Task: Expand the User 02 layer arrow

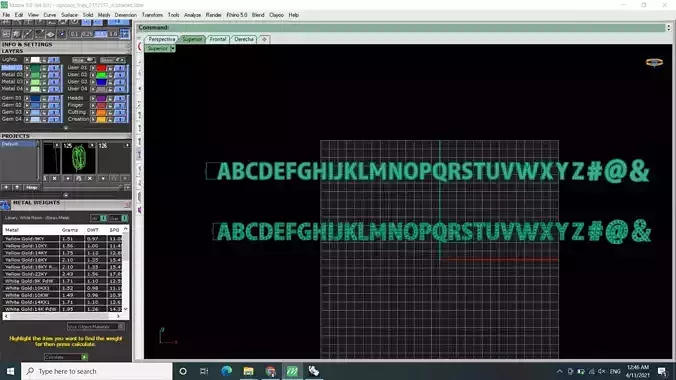Action: click(x=93, y=75)
